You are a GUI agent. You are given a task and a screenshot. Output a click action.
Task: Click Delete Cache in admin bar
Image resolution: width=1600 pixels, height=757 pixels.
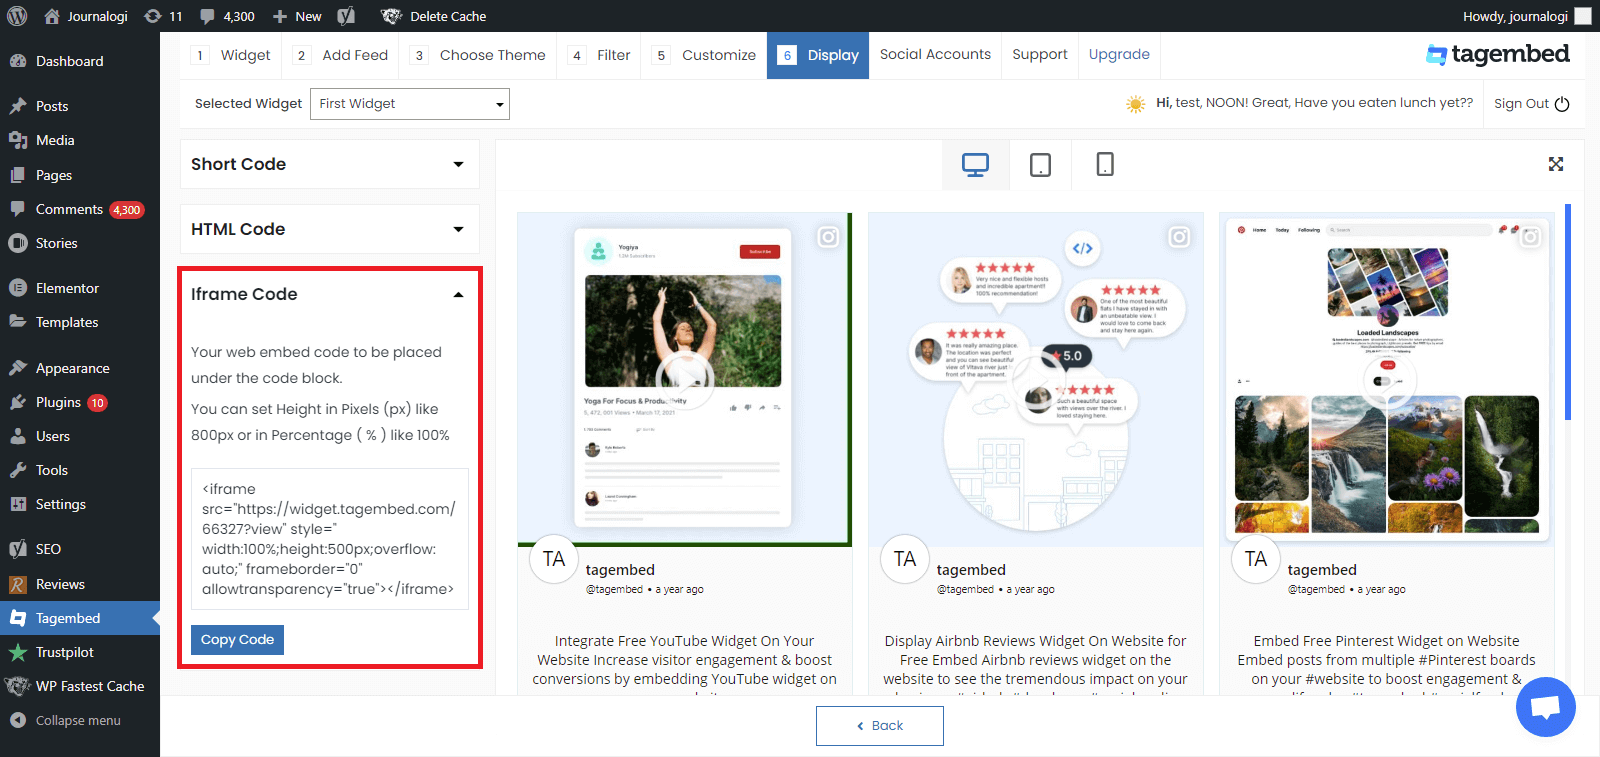coord(433,16)
